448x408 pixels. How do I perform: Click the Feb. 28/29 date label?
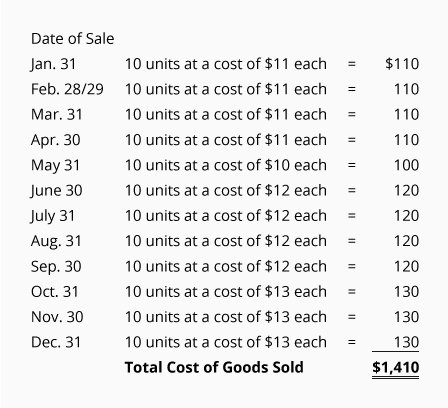coord(67,89)
